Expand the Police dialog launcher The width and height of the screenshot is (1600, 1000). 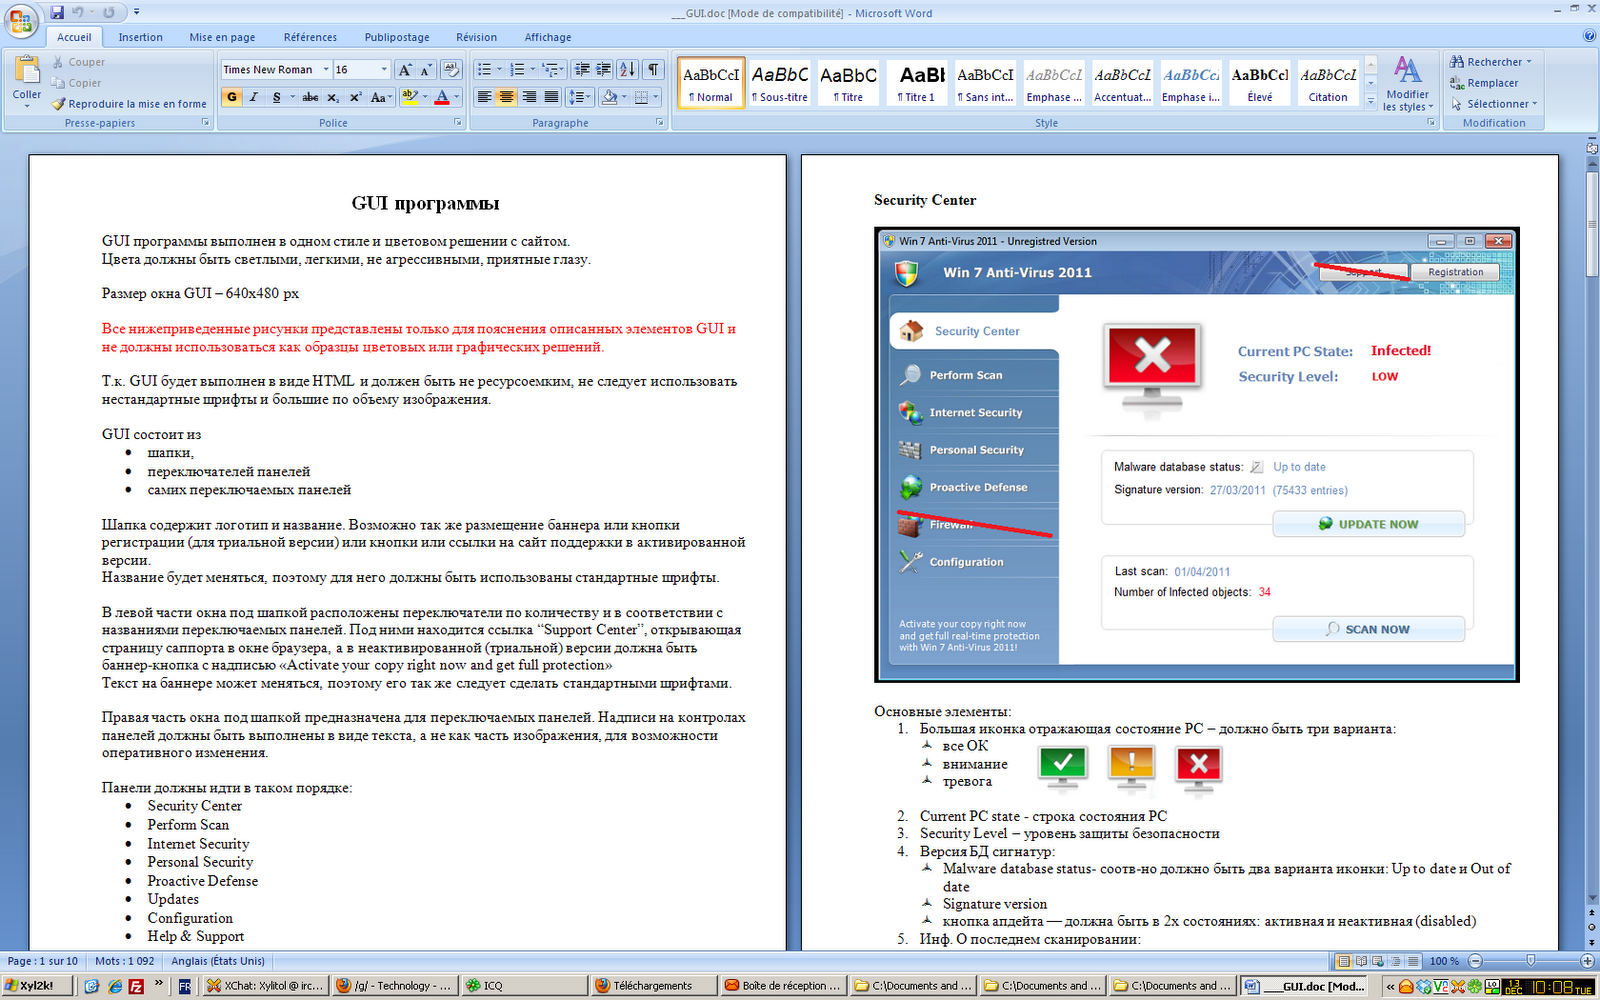(x=458, y=123)
